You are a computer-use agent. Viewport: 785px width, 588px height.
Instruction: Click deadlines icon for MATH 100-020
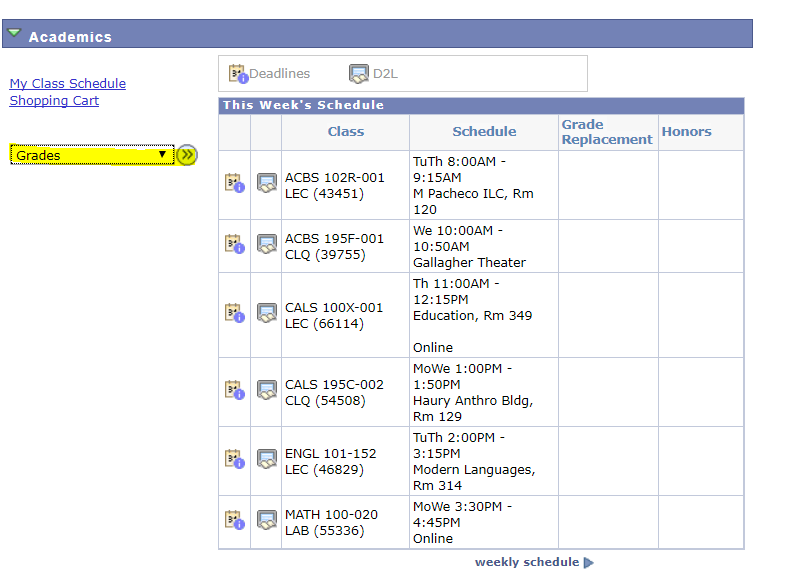[x=234, y=520]
